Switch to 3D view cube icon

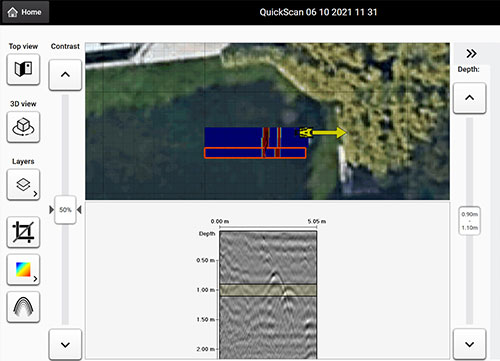[23, 127]
